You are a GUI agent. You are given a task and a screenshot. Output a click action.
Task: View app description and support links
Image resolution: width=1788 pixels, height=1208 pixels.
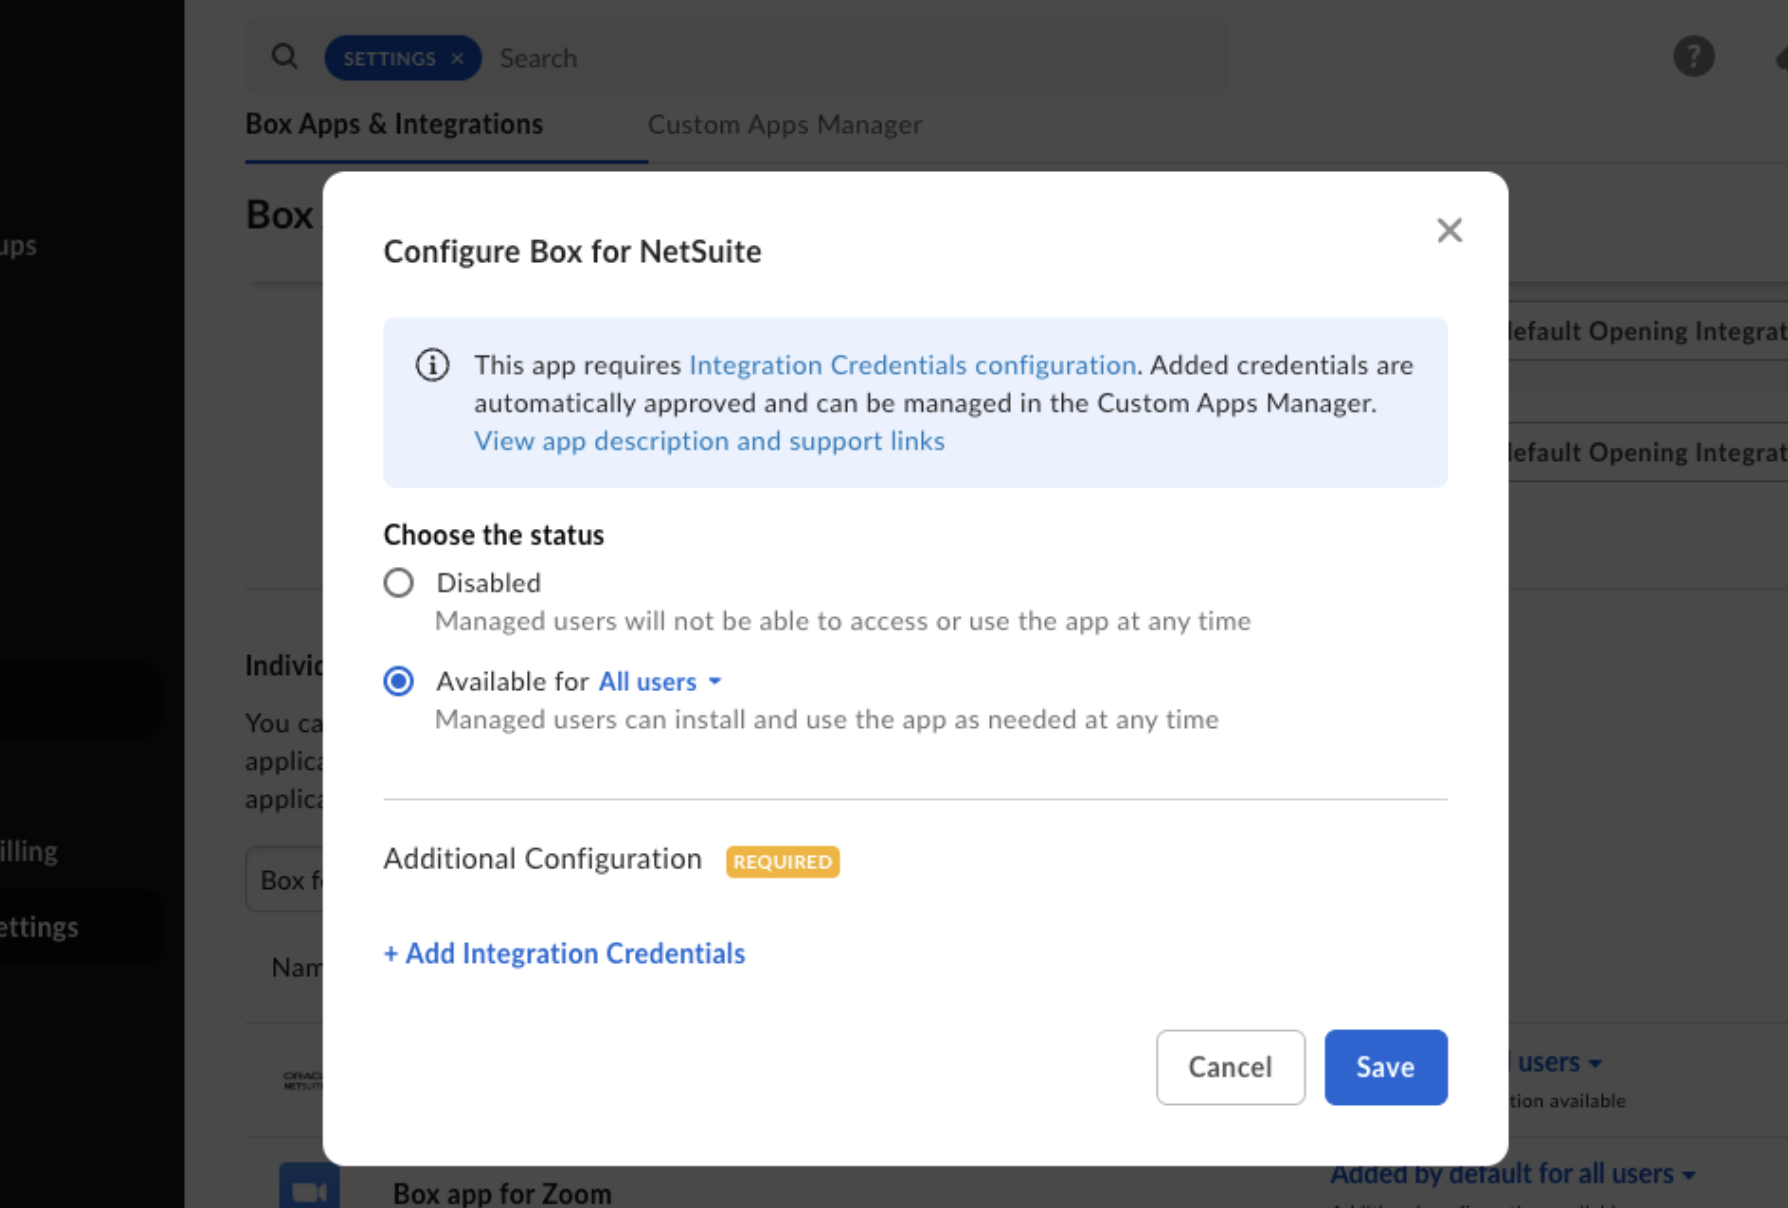click(709, 440)
